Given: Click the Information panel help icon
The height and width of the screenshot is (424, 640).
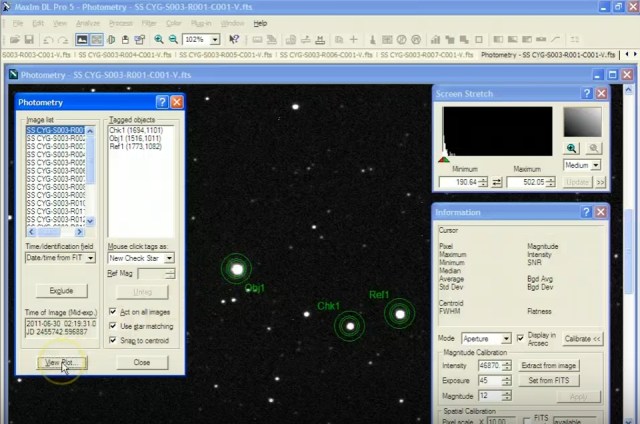Looking at the screenshot, I should point(588,212).
